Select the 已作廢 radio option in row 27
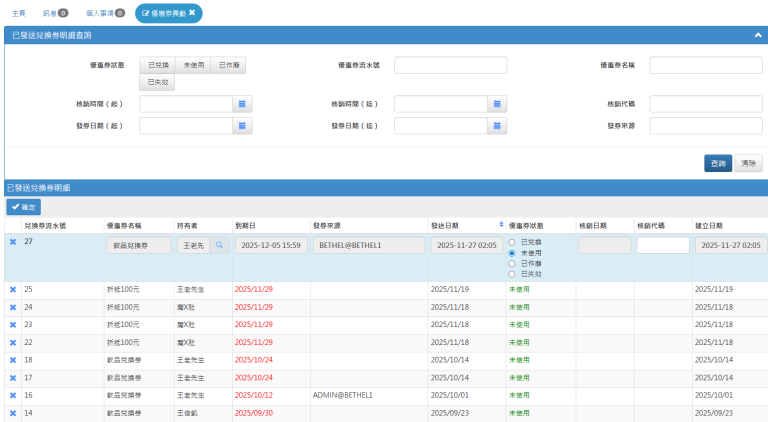768x422 pixels. coord(513,263)
